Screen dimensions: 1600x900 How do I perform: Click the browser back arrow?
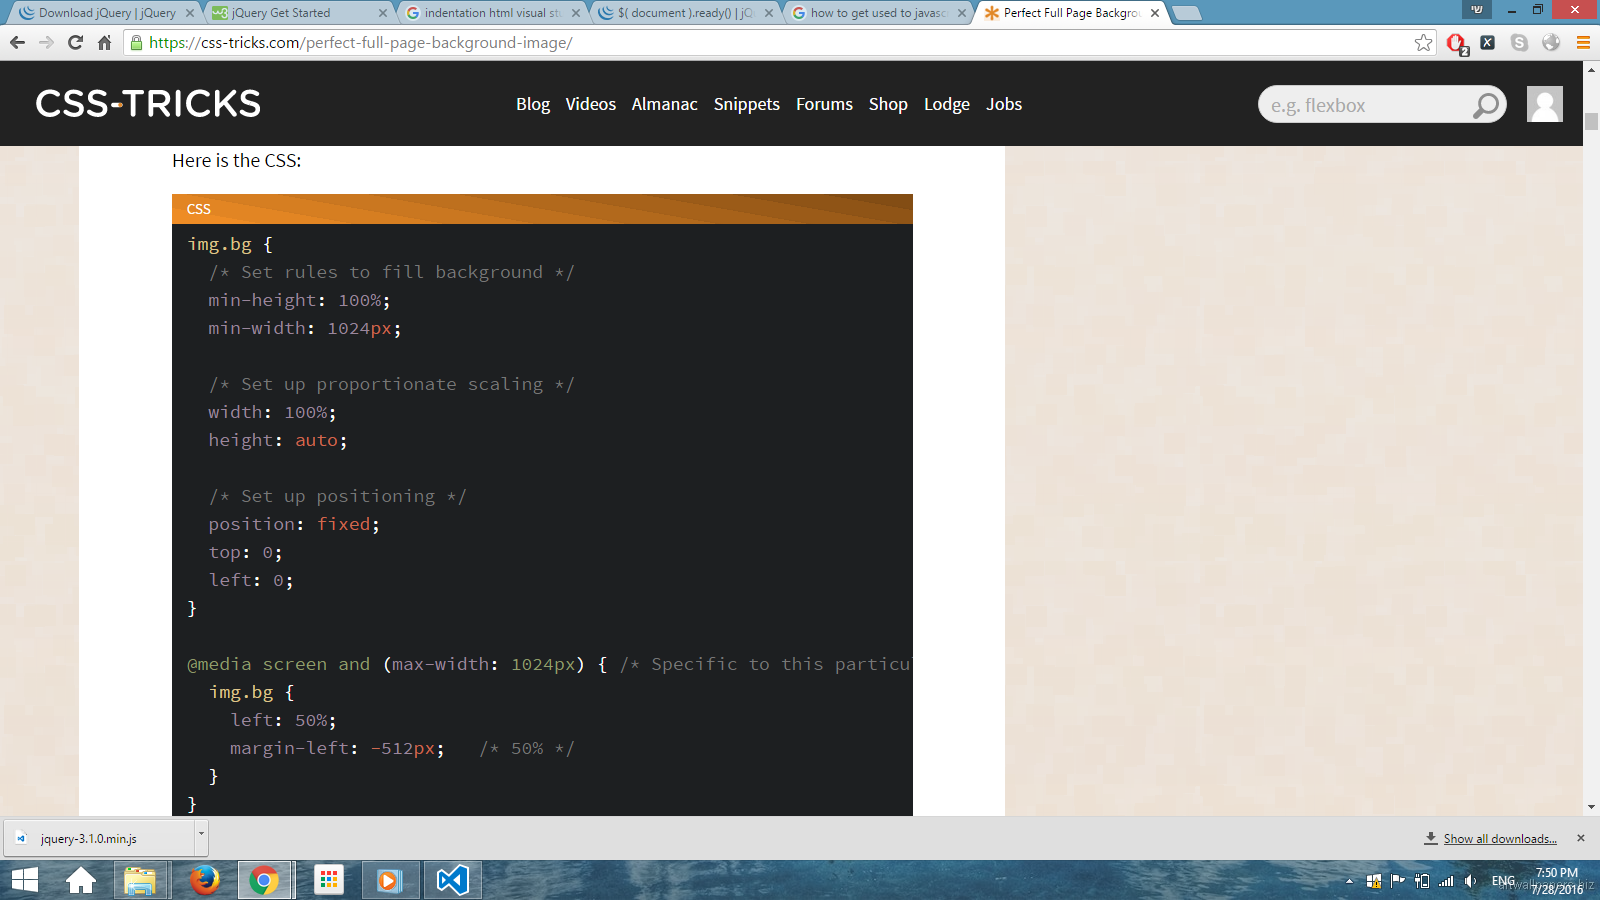coord(17,43)
